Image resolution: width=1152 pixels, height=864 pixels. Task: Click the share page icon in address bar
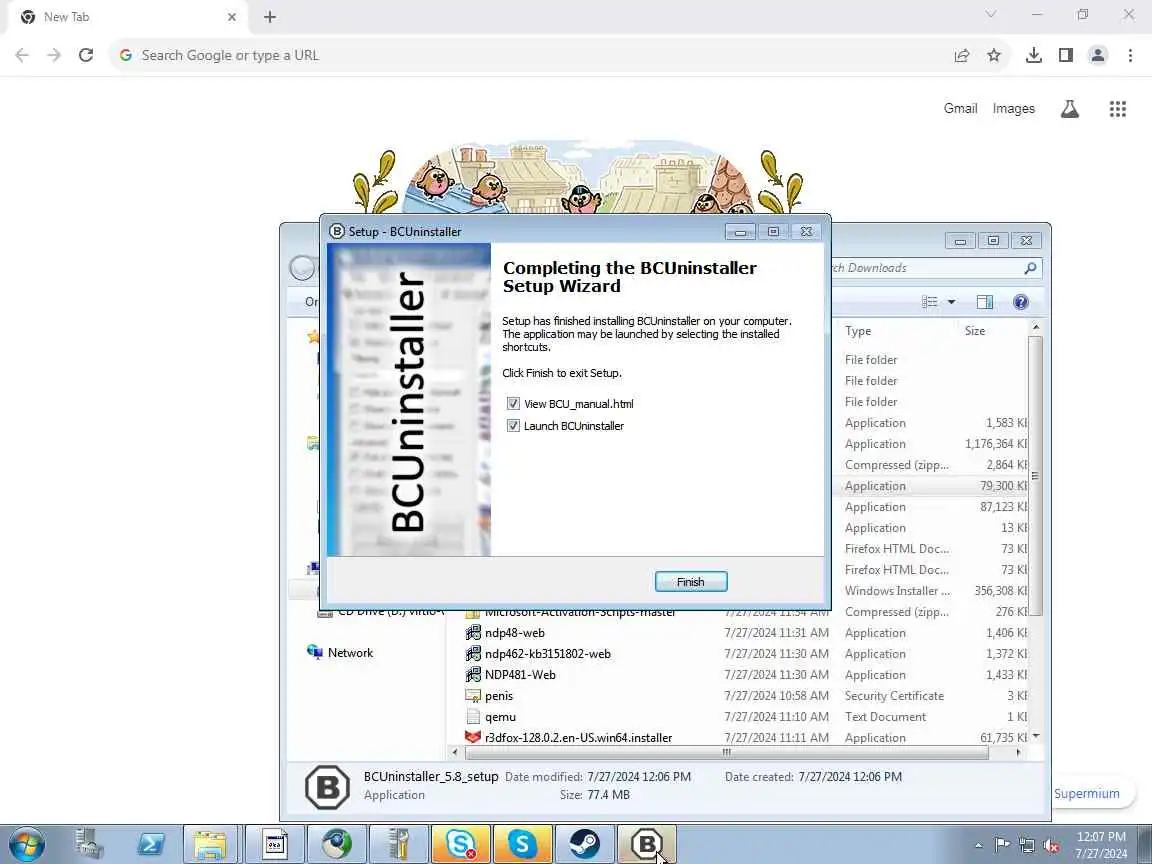[x=962, y=55]
